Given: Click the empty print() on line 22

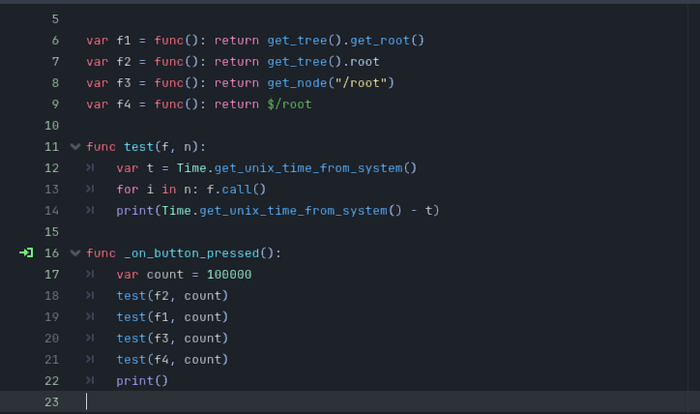Looking at the screenshot, I should (x=142, y=381).
